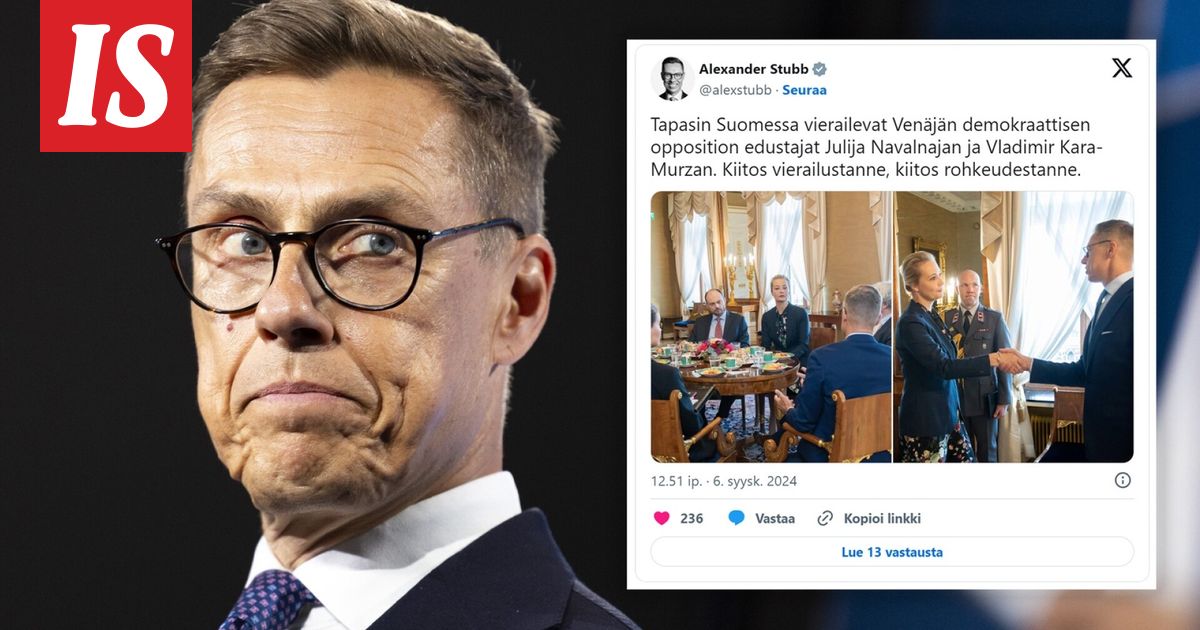The image size is (1200, 630).
Task: Follow the account via Seuraa
Action: [804, 90]
